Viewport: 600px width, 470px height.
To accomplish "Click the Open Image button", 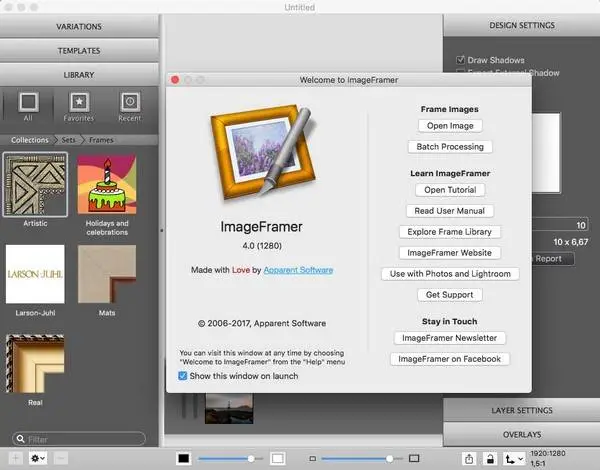I will 450,126.
